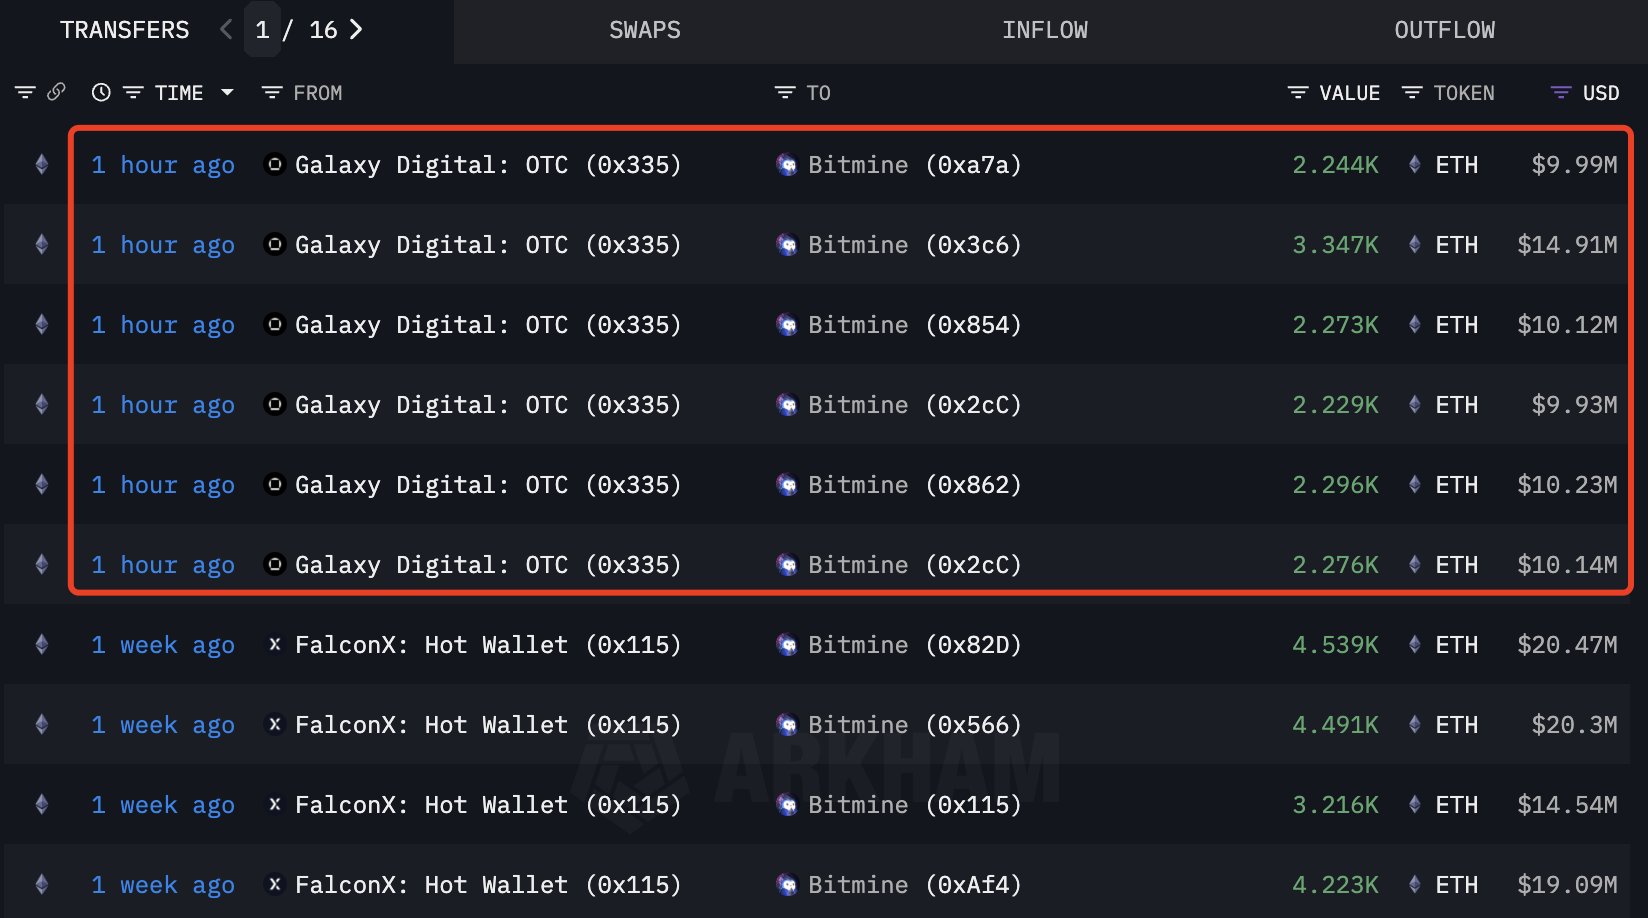1648x918 pixels.
Task: Click Bitmine logo in 0x566 row
Action: [787, 725]
